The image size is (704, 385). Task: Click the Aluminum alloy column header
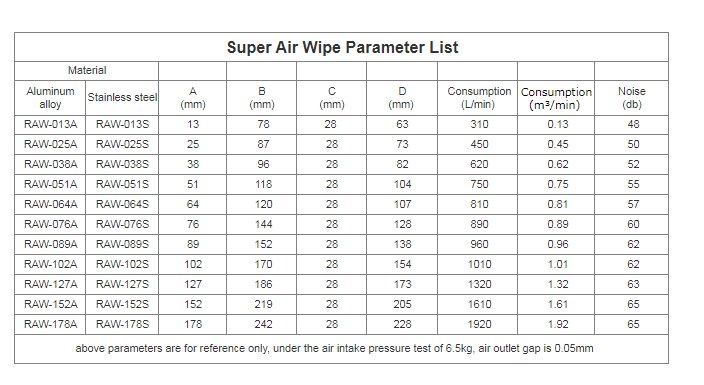point(50,97)
